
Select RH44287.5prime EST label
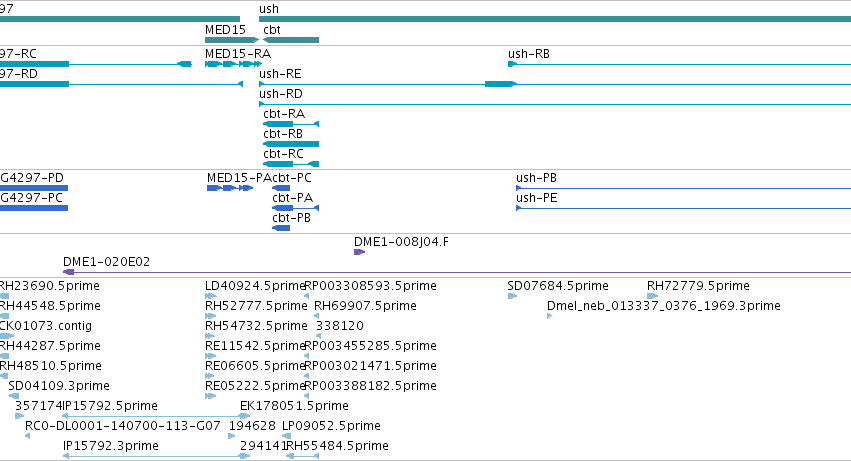click(x=50, y=346)
